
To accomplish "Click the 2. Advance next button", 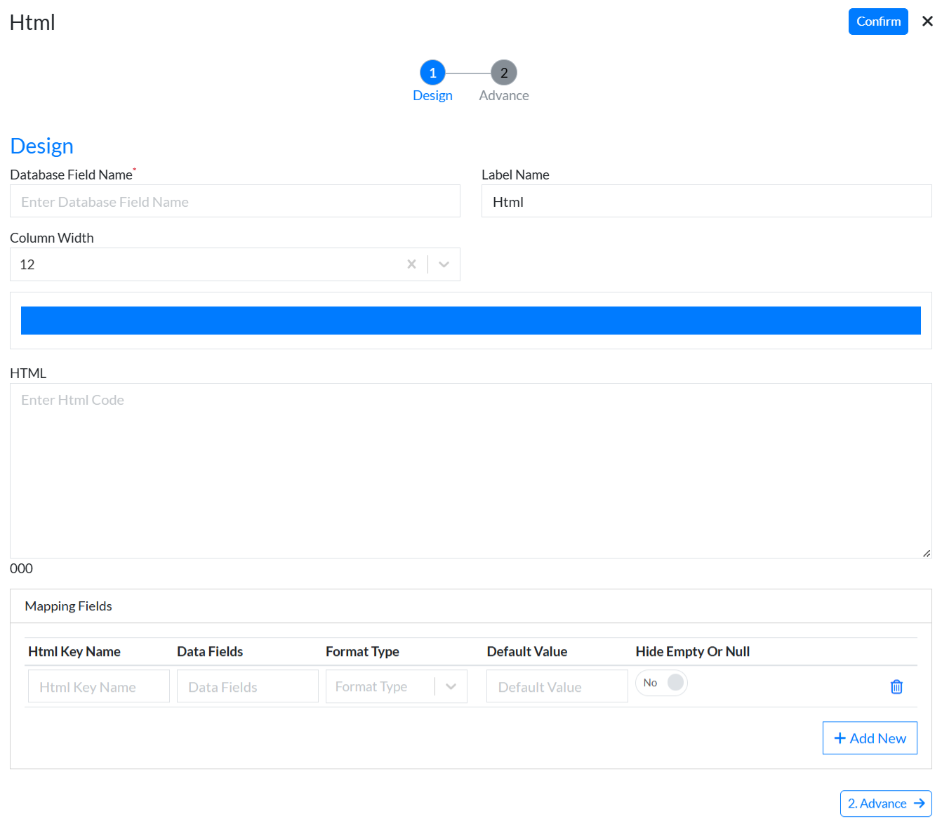I will (x=885, y=803).
